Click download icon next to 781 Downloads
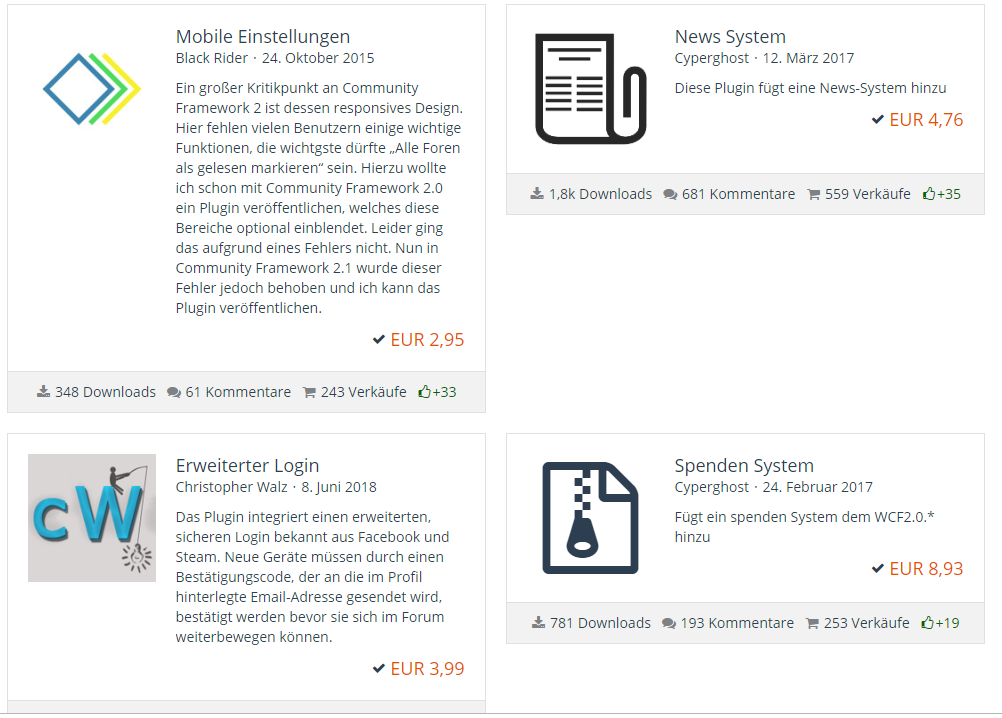This screenshot has height=718, width=1002. coord(537,623)
